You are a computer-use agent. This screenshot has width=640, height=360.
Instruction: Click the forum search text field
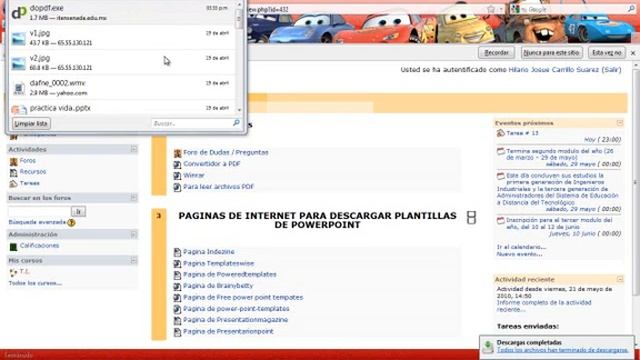[39, 211]
